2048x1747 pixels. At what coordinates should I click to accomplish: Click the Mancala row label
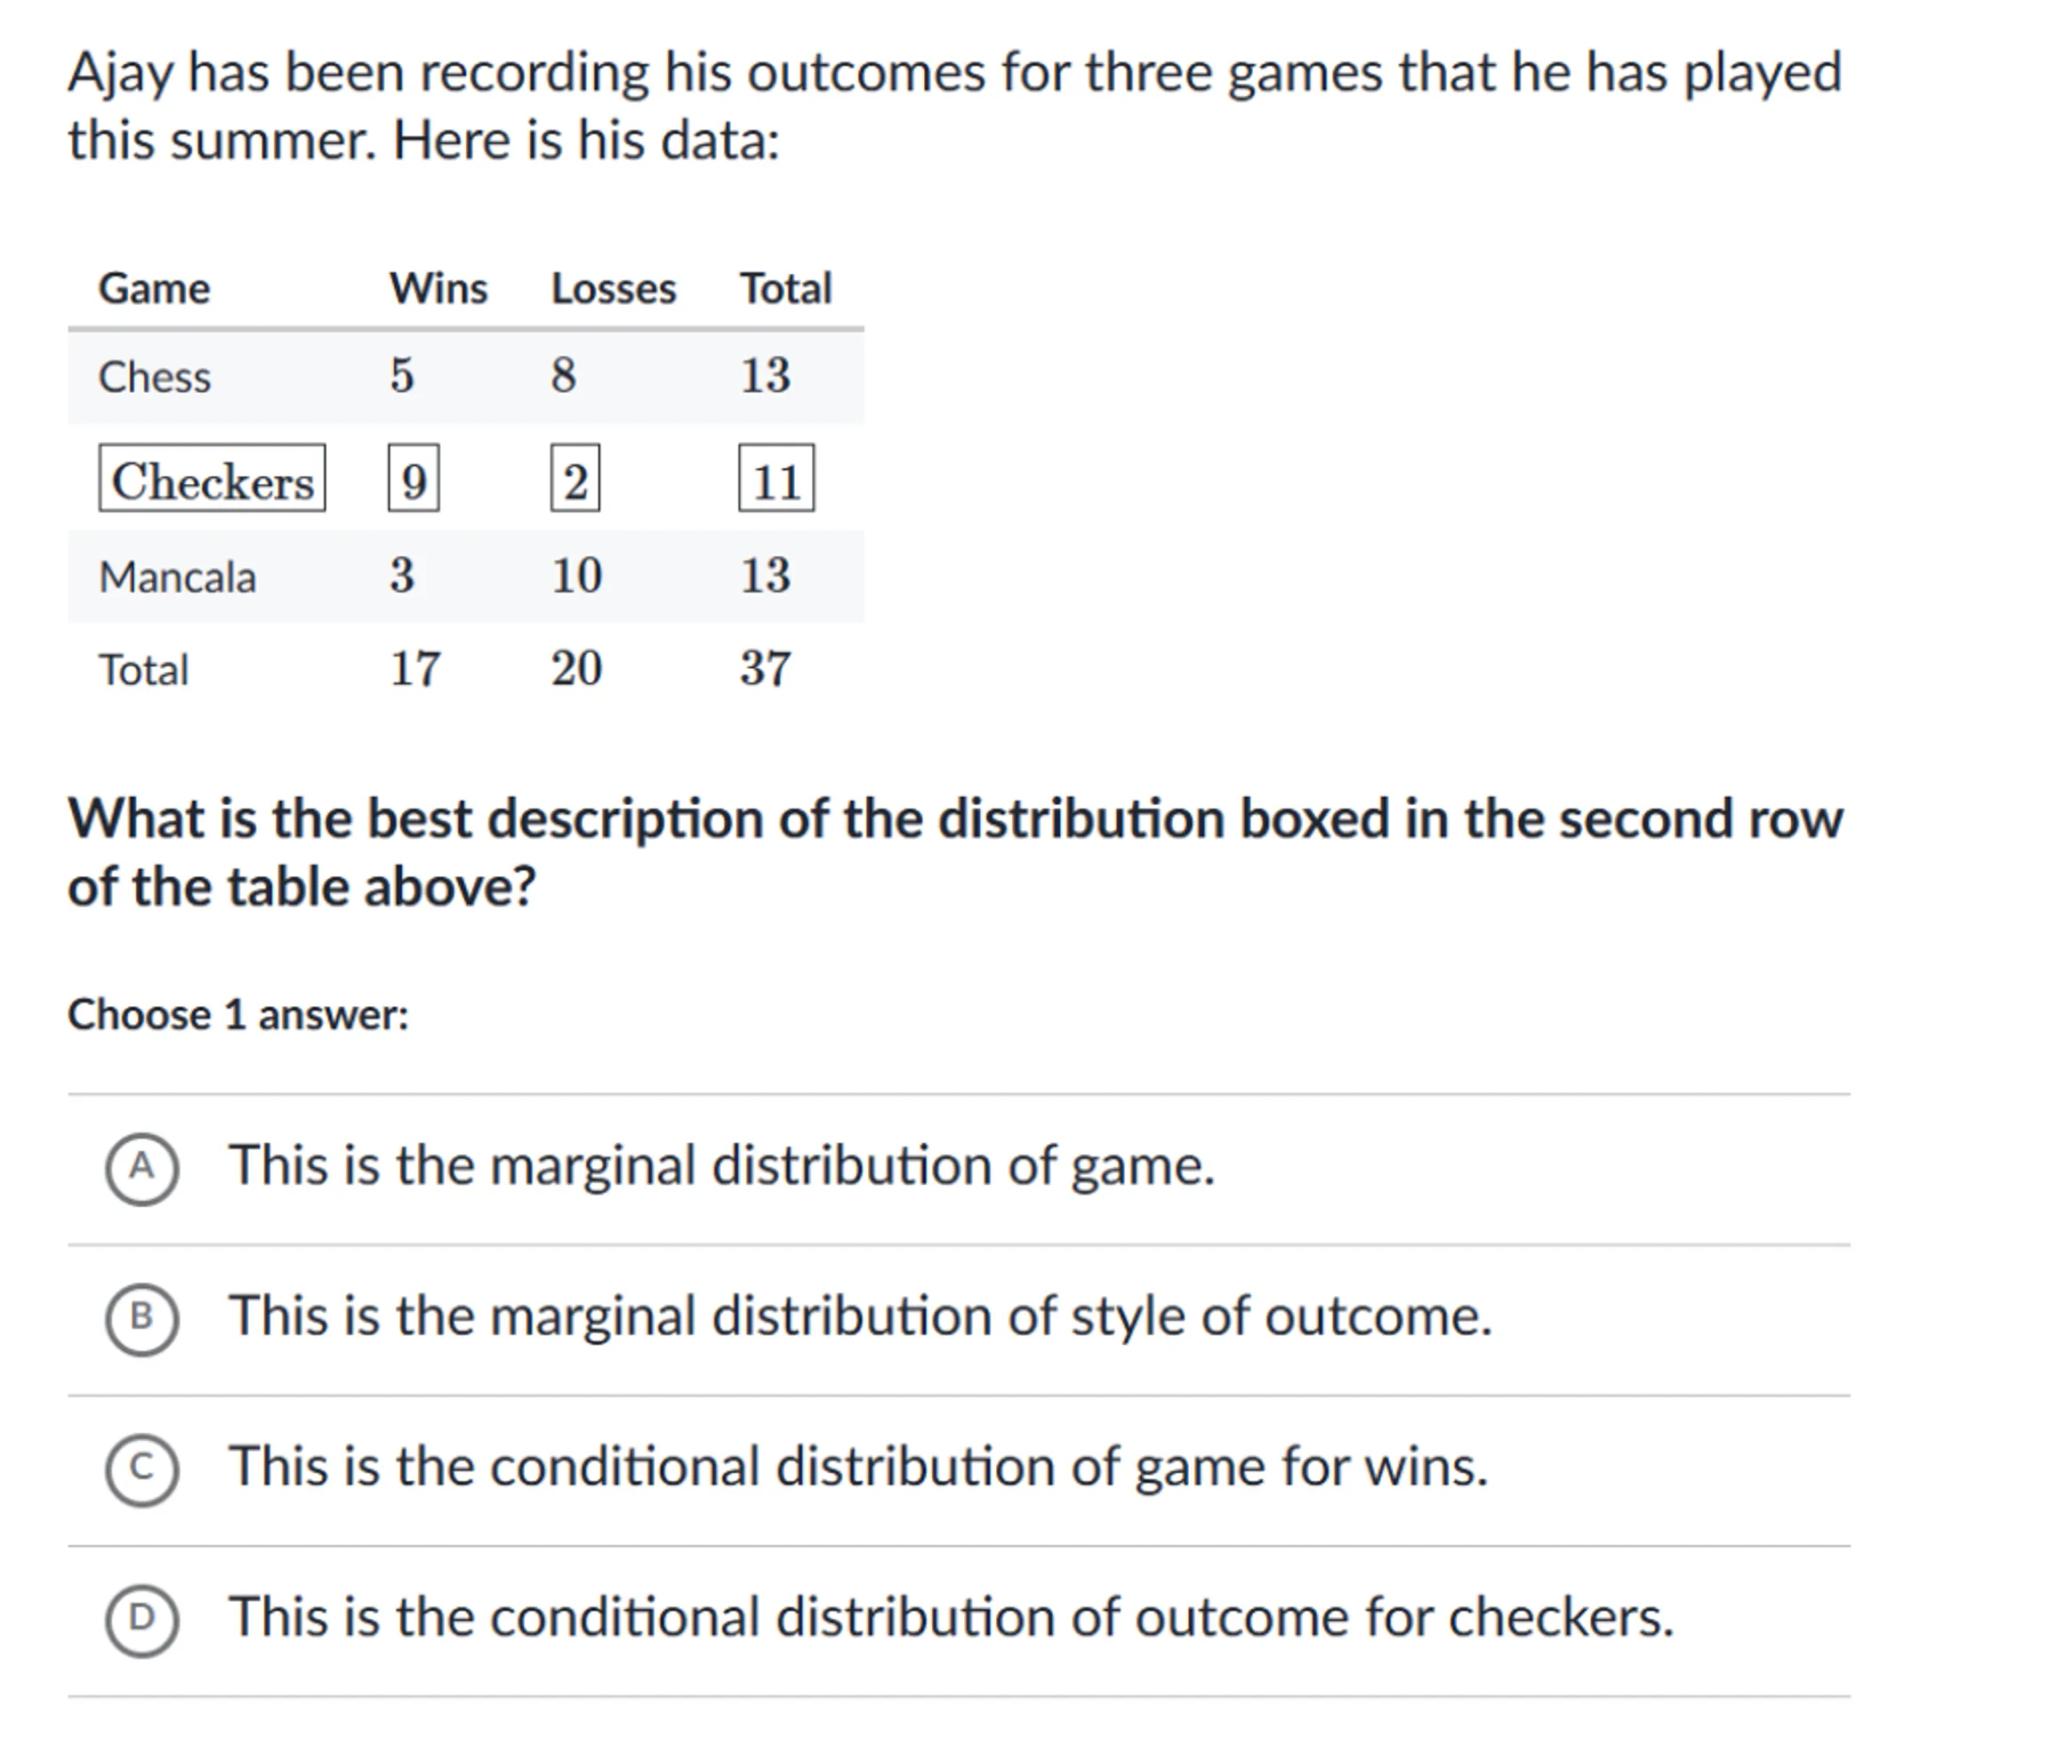tap(177, 578)
